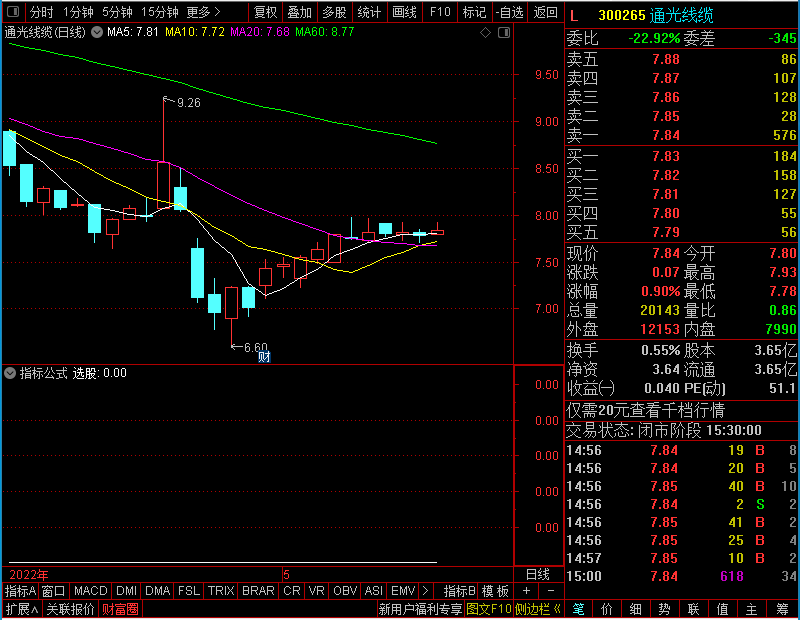This screenshot has width=800, height=620.
Task: Select DMI indicator
Action: point(126,591)
